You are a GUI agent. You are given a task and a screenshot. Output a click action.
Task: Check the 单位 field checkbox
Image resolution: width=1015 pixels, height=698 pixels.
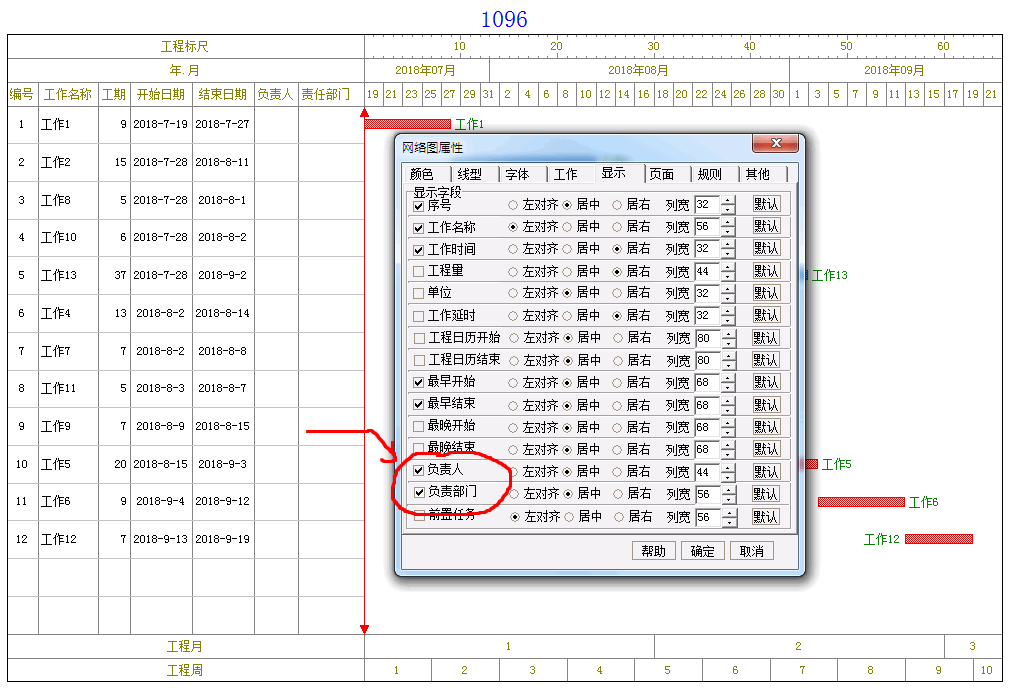point(419,293)
